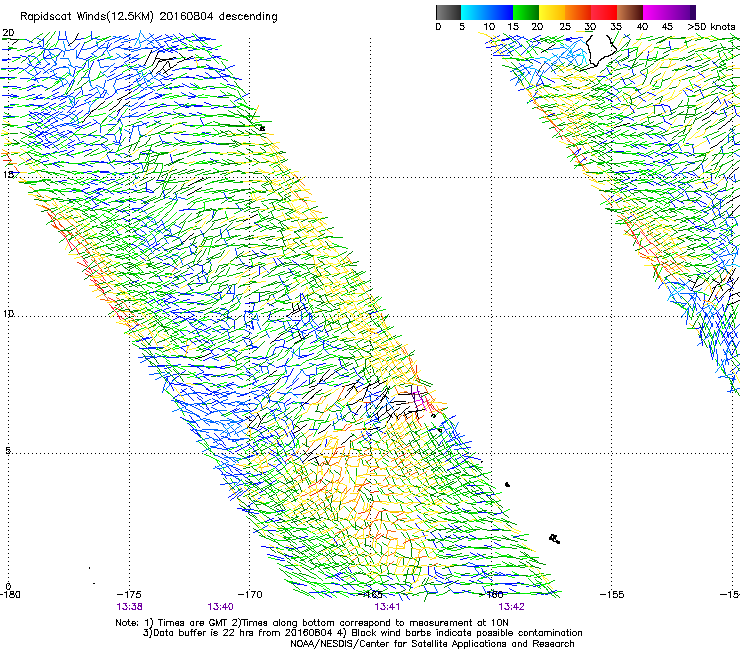Click the brown 35-40 knots legend swatch
Viewport: 740px width, 650px height.
click(630, 12)
